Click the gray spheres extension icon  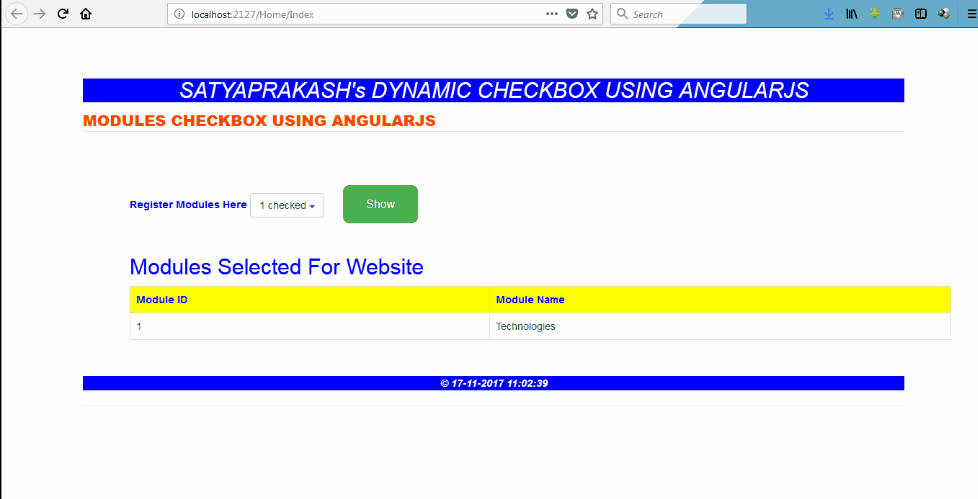click(944, 14)
